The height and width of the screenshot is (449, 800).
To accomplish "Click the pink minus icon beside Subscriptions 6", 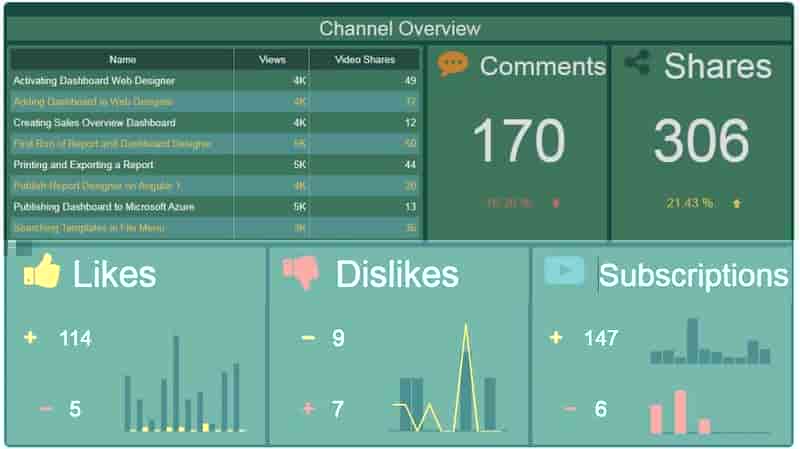I will 570,408.
